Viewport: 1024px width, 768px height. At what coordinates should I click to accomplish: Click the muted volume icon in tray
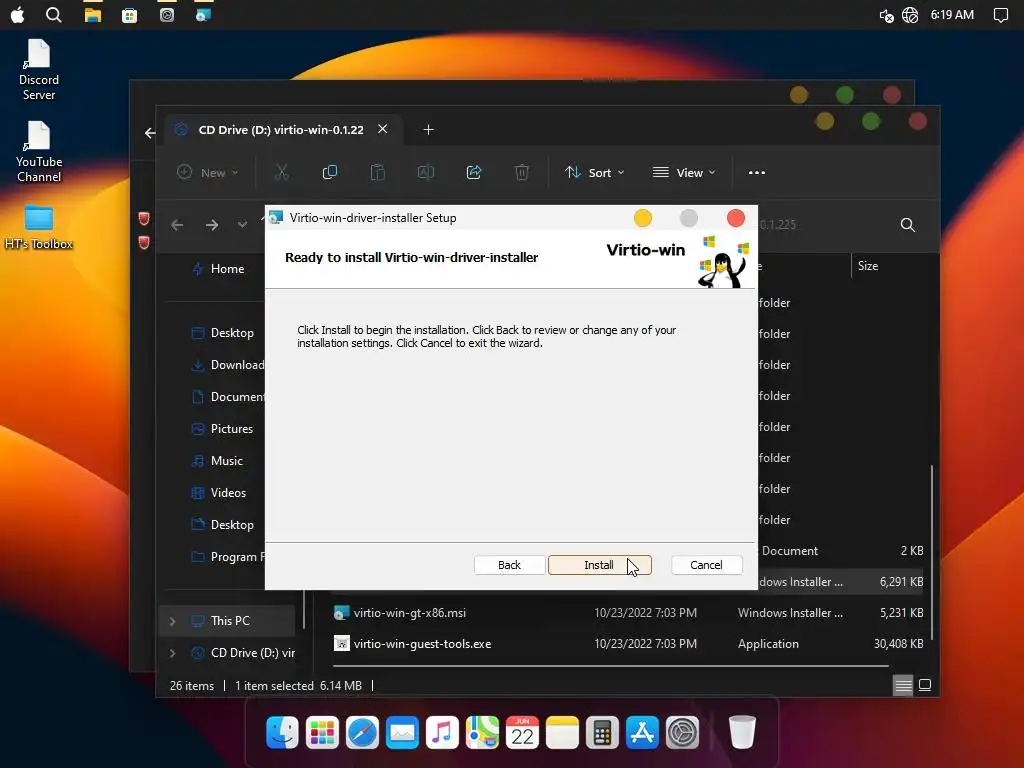(886, 15)
